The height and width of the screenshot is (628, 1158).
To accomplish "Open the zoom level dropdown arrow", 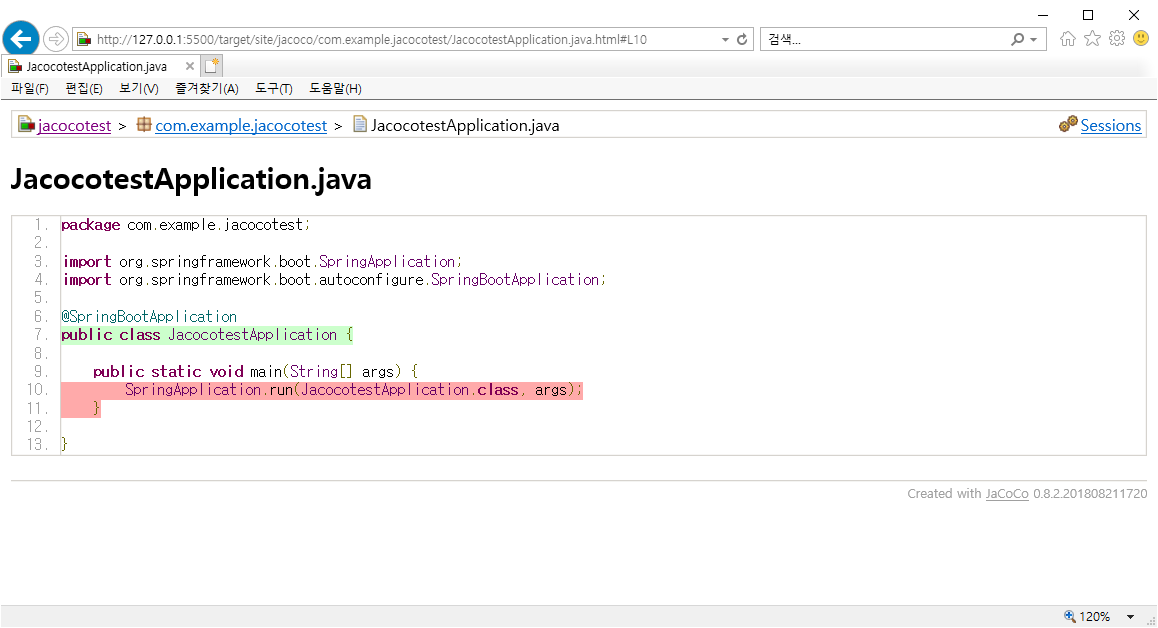I will [1131, 617].
